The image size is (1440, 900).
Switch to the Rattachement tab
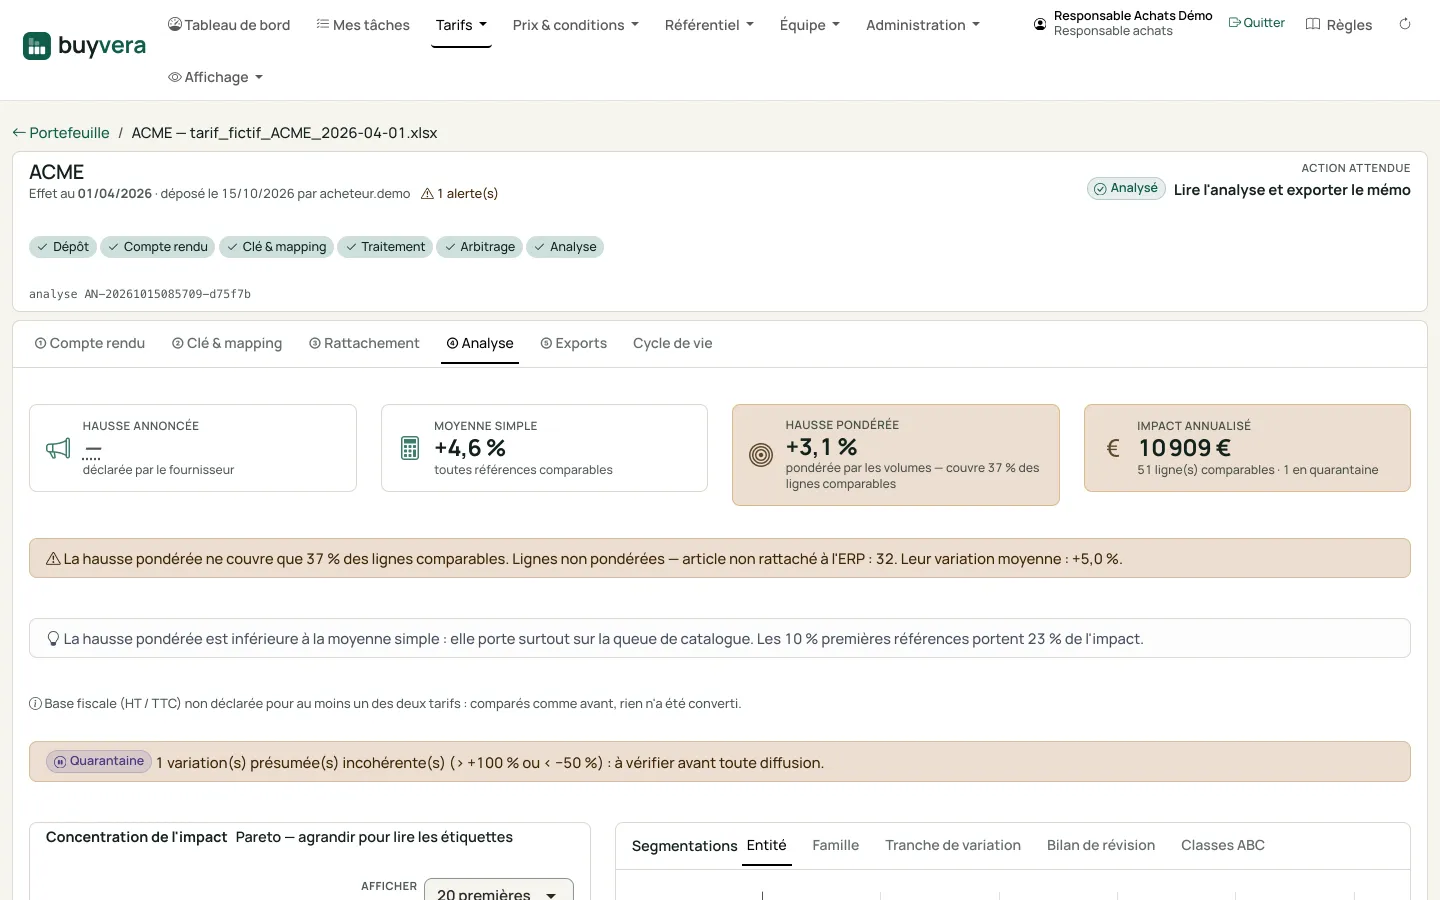[x=364, y=343]
